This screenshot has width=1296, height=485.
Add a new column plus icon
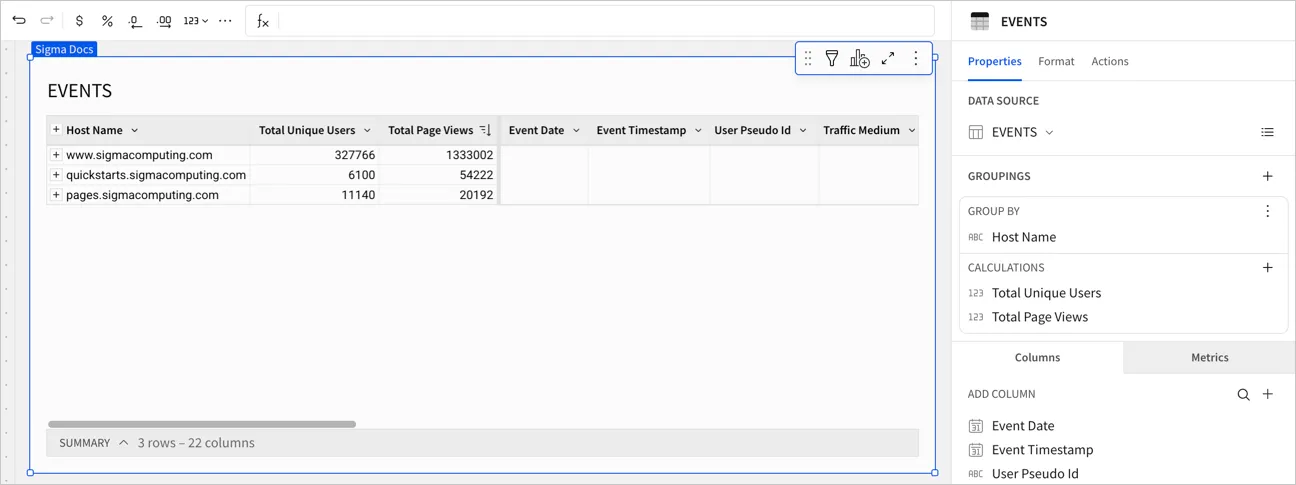click(x=1267, y=394)
